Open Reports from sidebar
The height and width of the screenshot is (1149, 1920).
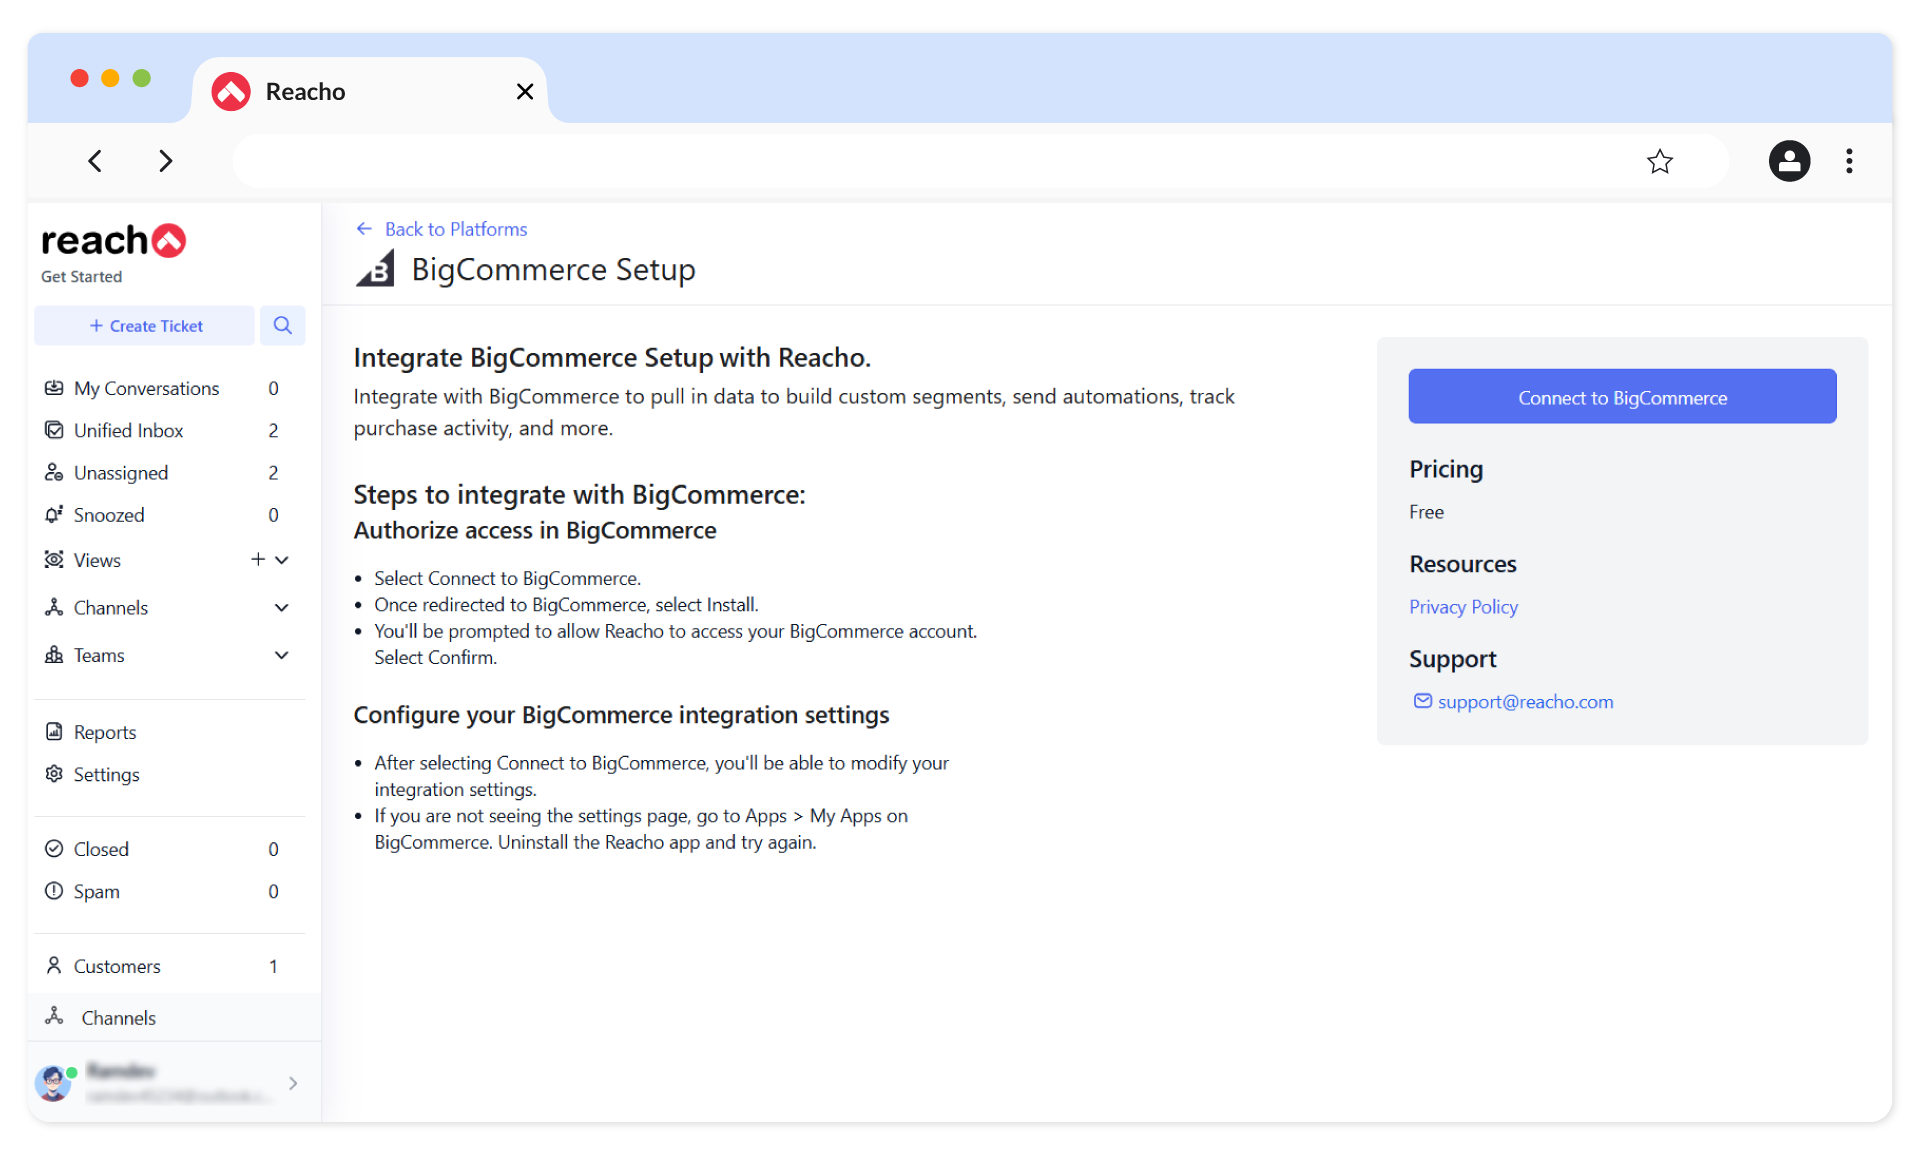tap(104, 732)
